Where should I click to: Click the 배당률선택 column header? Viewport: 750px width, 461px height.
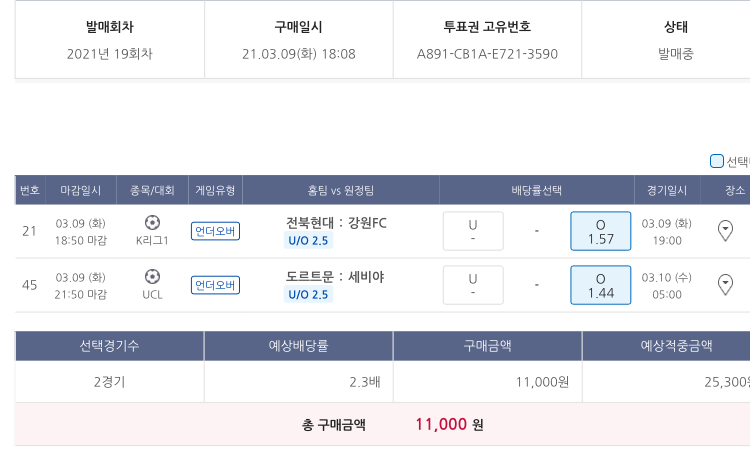coord(536,190)
